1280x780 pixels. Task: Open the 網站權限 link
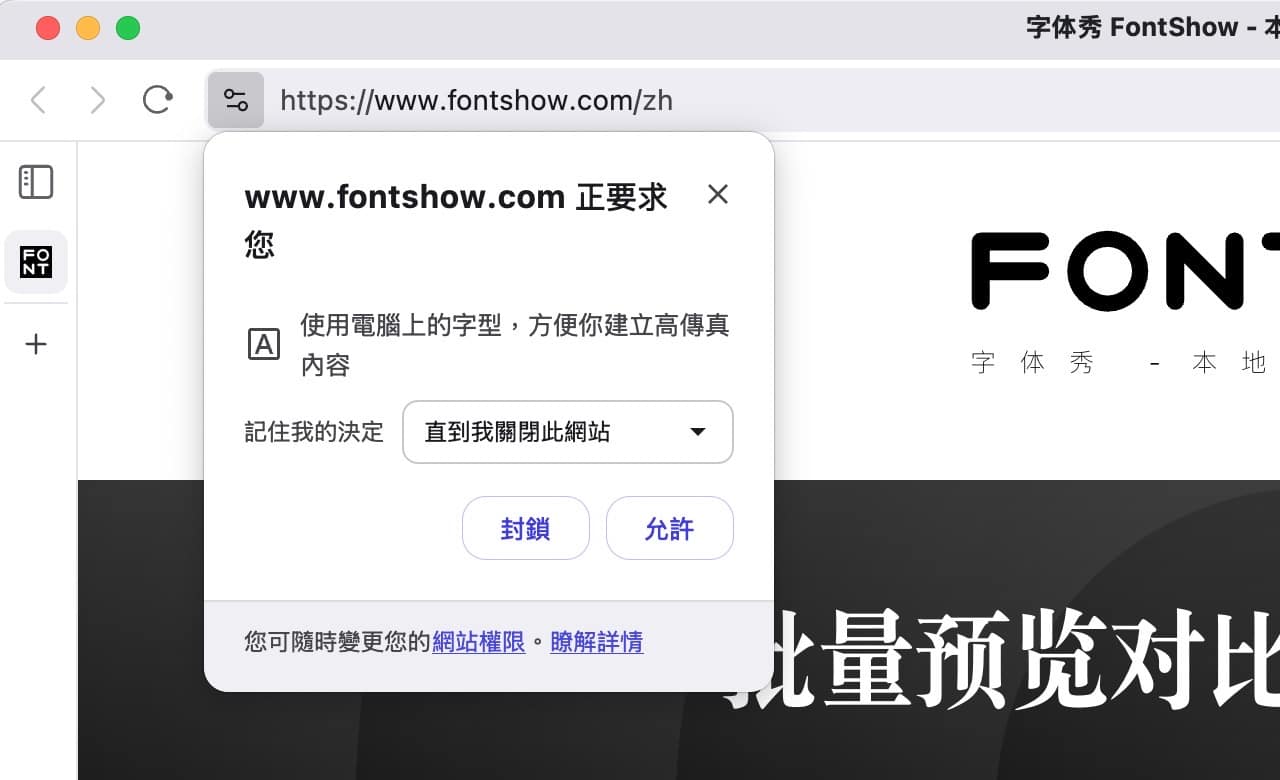pyautogui.click(x=478, y=642)
